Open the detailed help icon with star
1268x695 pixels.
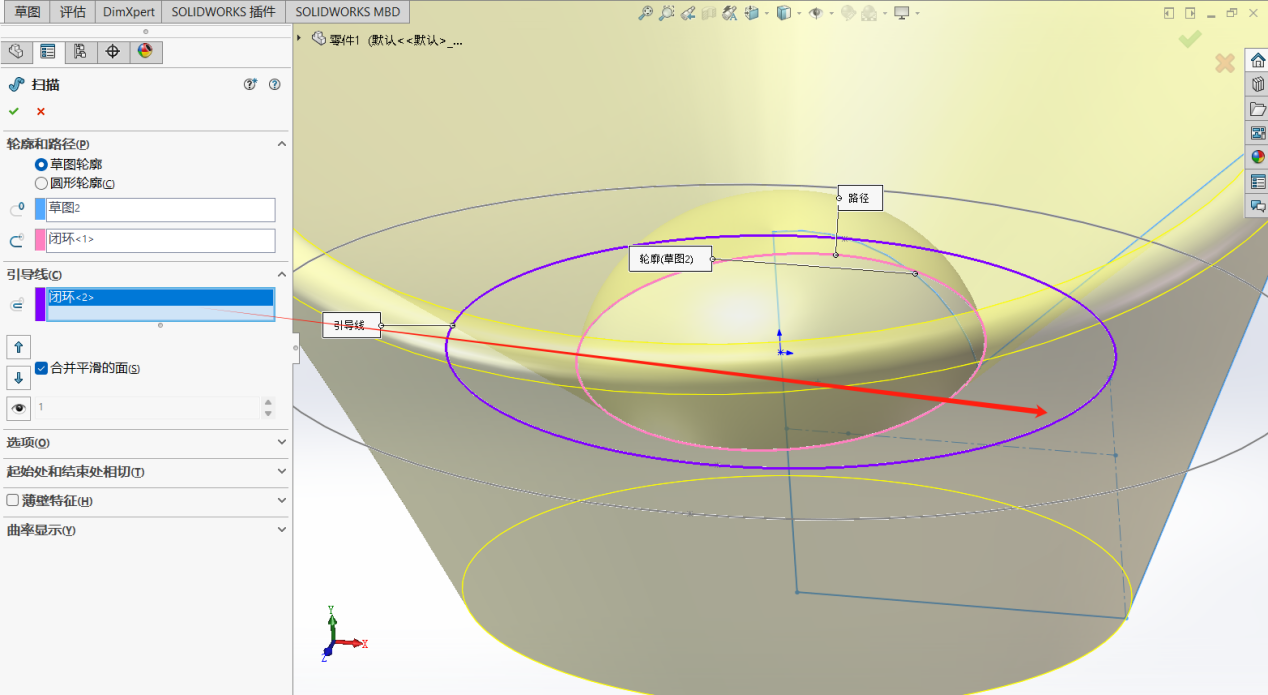(251, 85)
